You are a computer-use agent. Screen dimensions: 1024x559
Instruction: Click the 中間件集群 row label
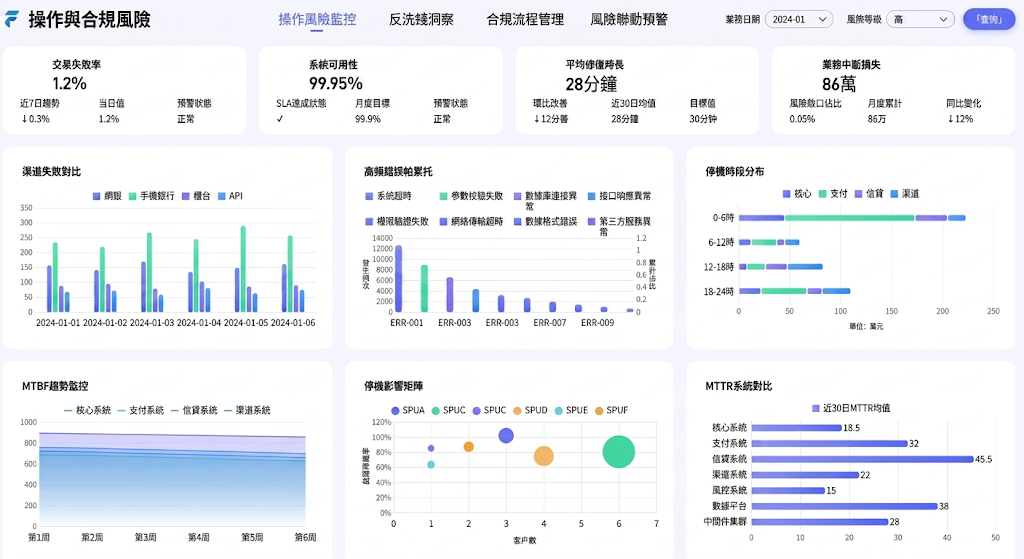[x=725, y=522]
